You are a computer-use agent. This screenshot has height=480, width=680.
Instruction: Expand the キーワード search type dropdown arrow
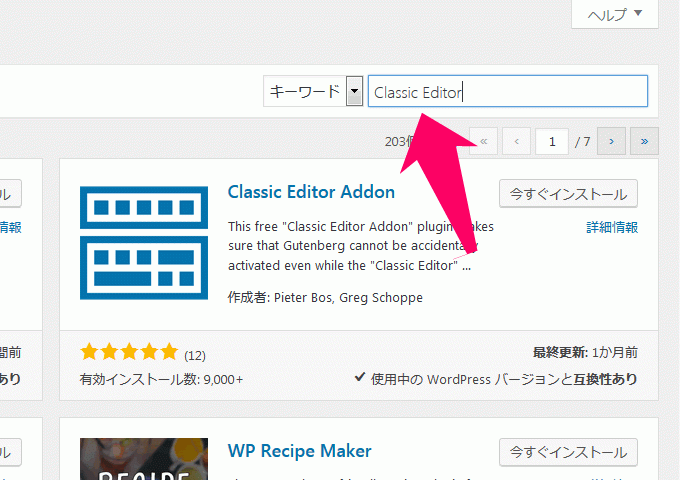(x=354, y=91)
